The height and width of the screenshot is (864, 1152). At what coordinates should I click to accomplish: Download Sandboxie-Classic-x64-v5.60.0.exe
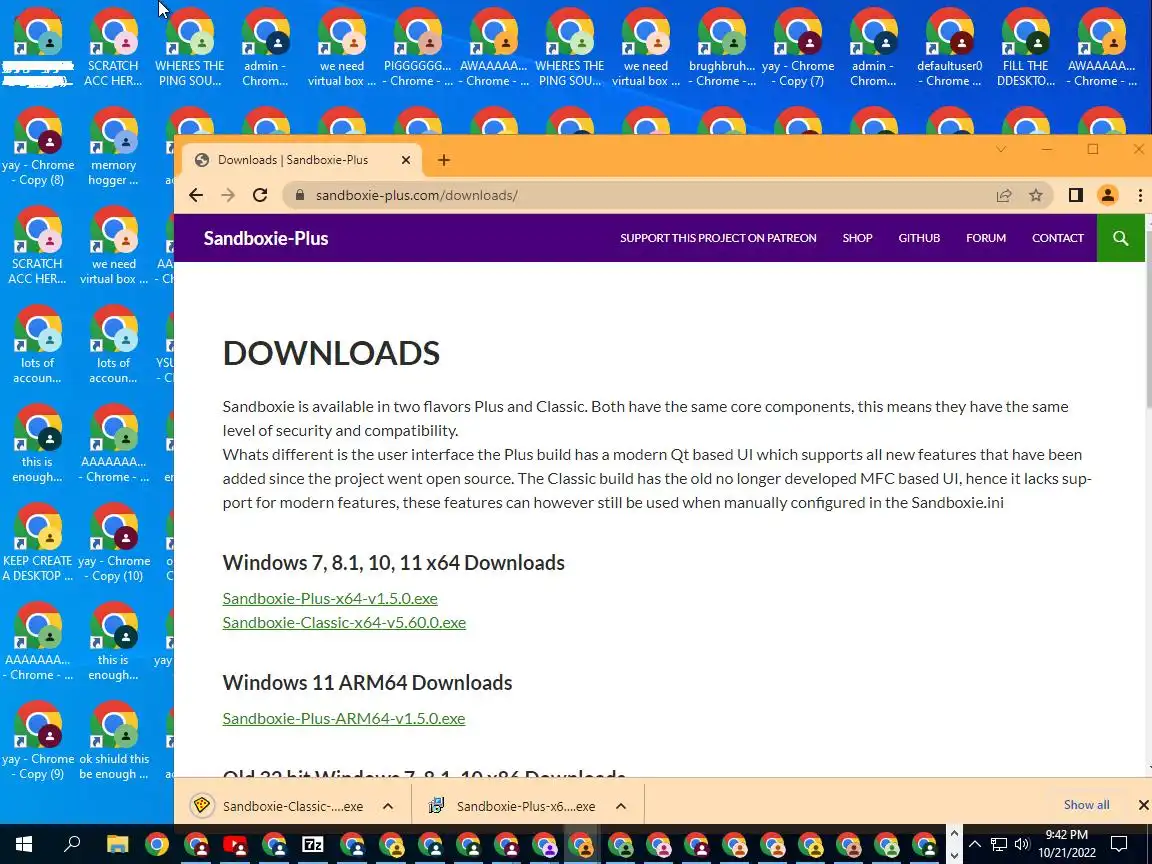344,622
